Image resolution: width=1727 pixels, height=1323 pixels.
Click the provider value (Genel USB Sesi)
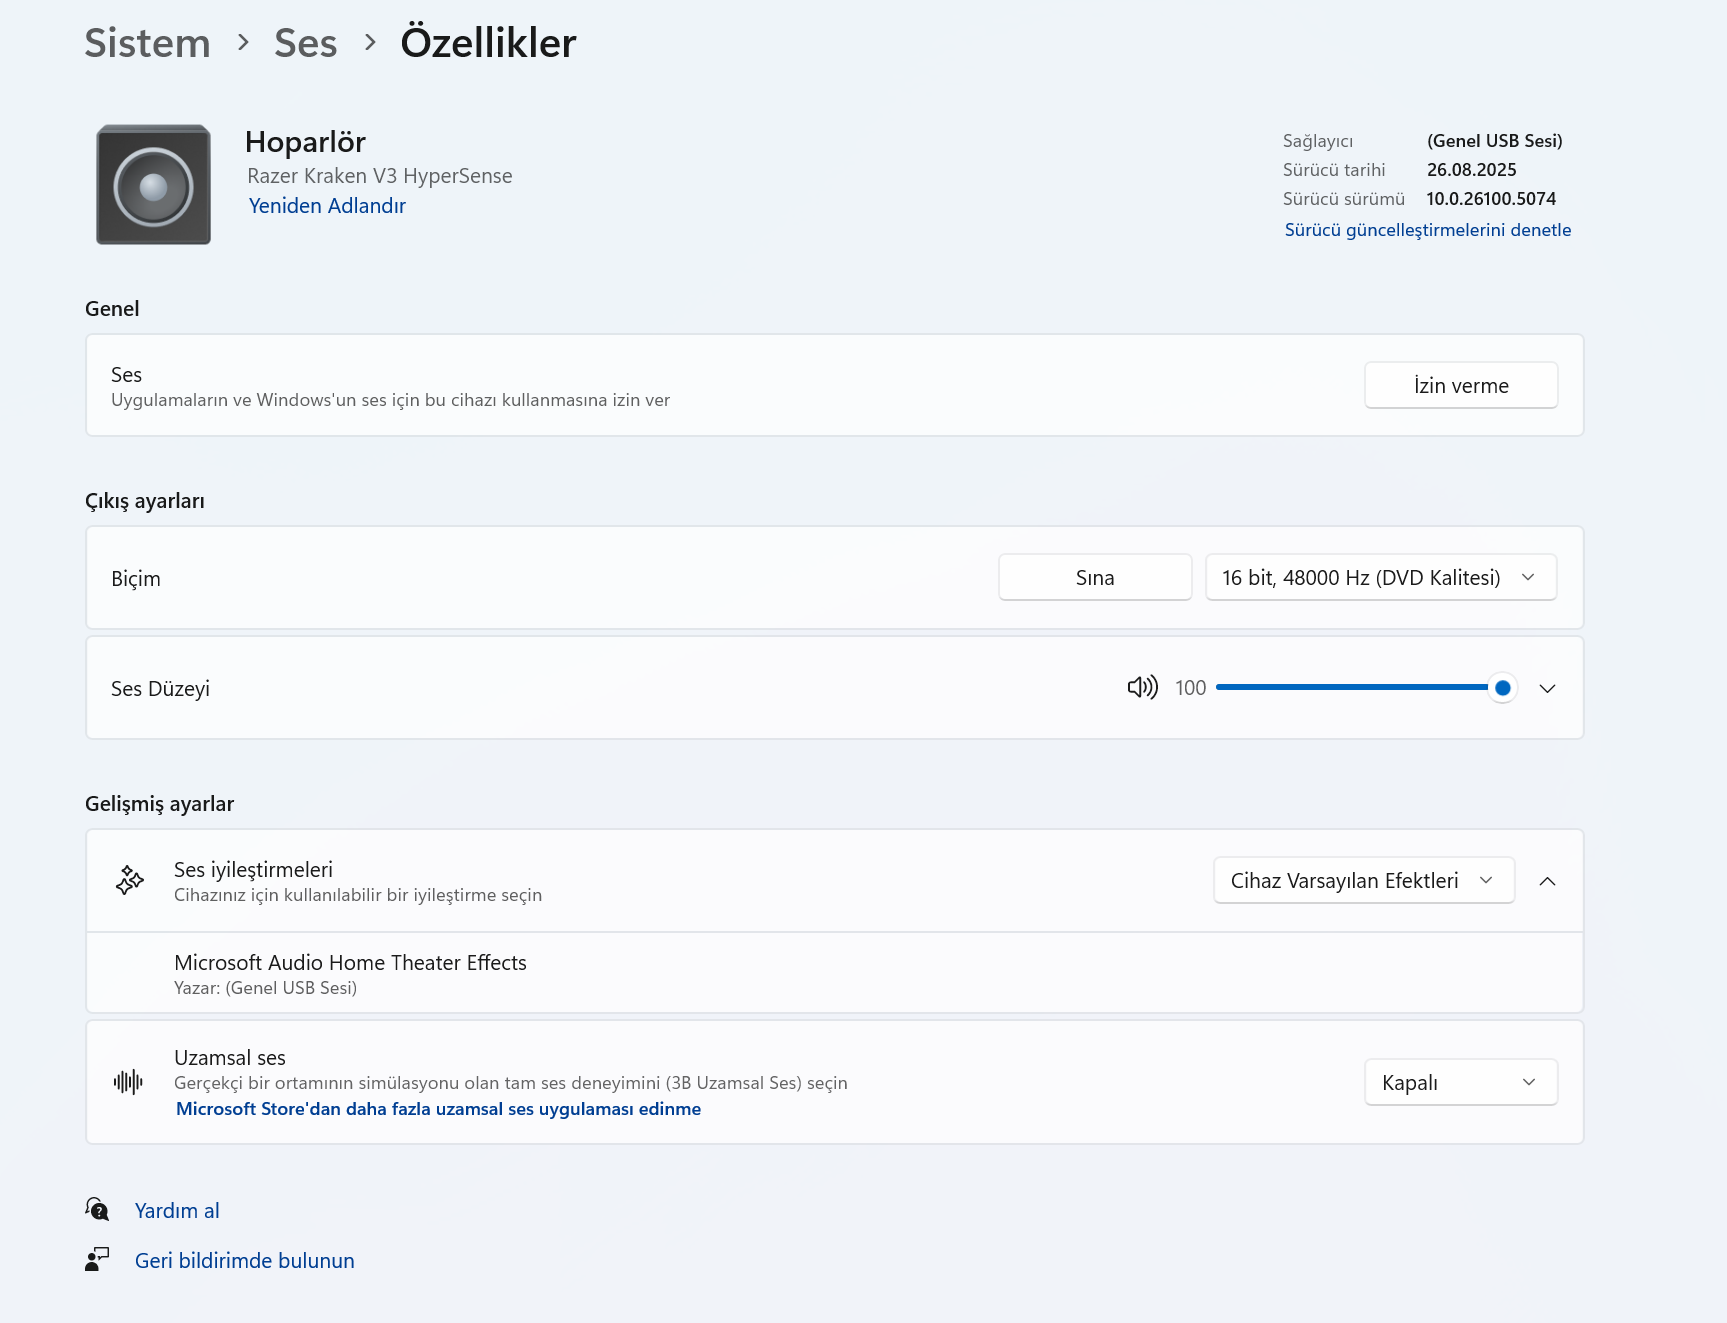pyautogui.click(x=1494, y=141)
